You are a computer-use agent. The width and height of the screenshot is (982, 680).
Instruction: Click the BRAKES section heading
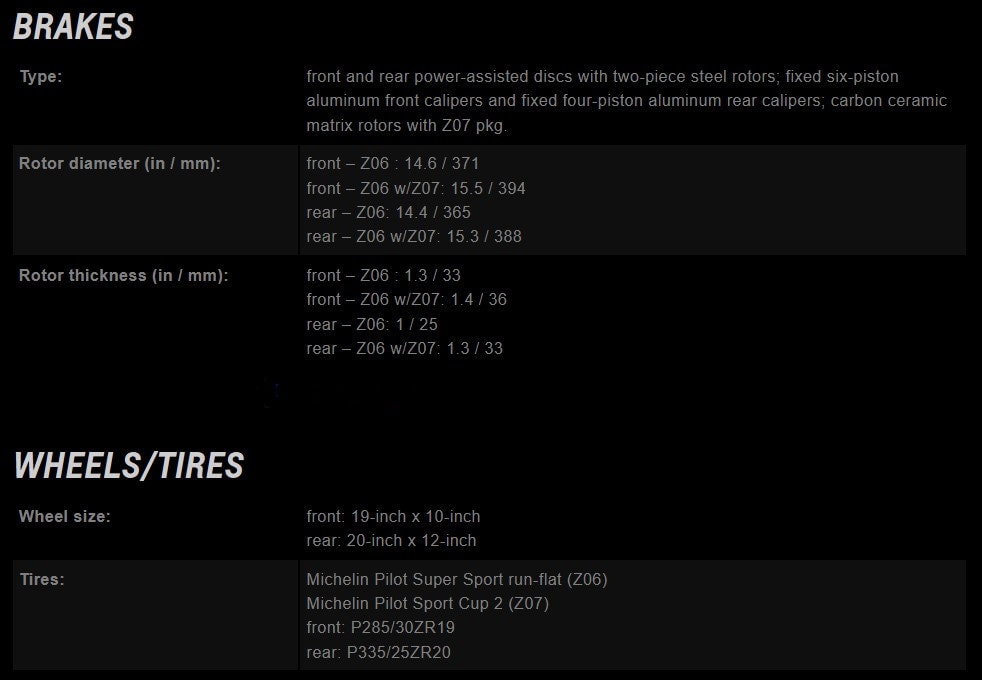(73, 27)
